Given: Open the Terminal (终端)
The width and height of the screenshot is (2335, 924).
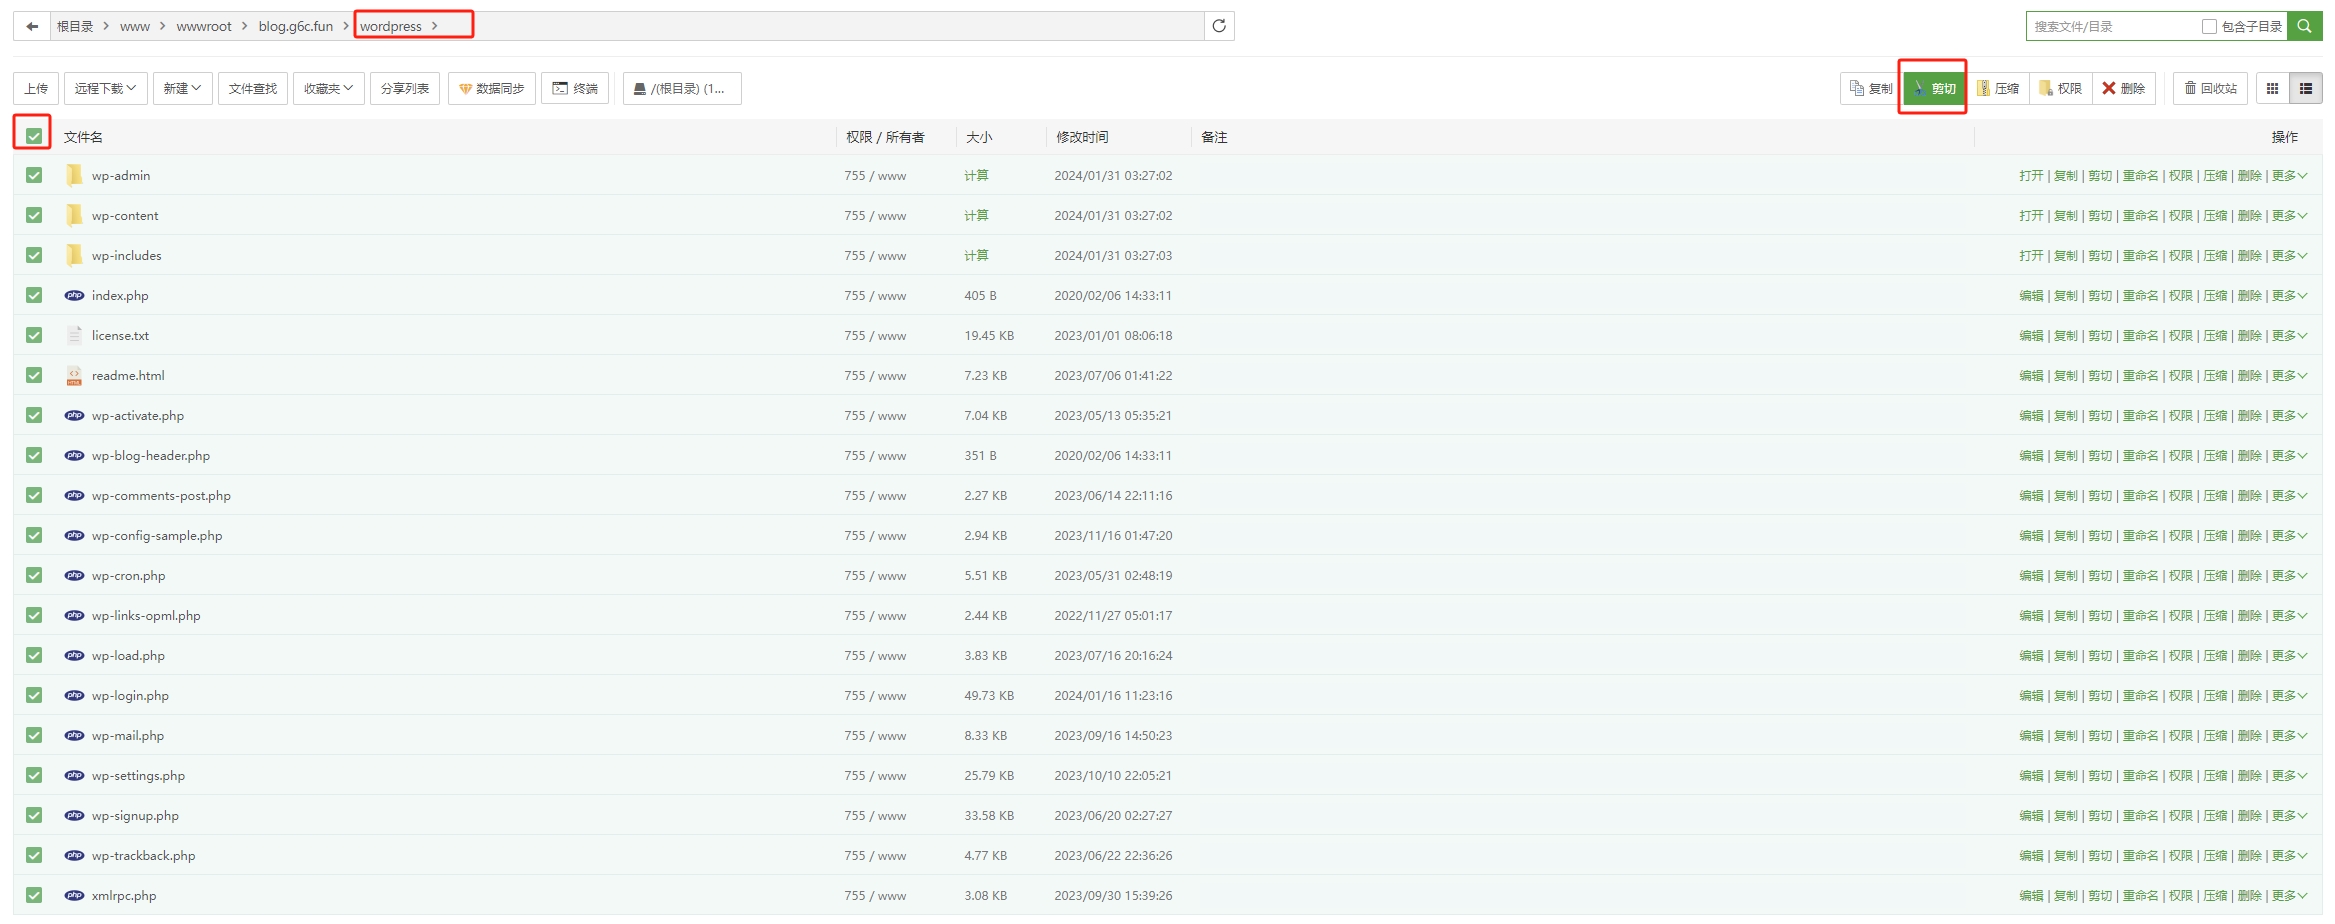Looking at the screenshot, I should tap(575, 89).
